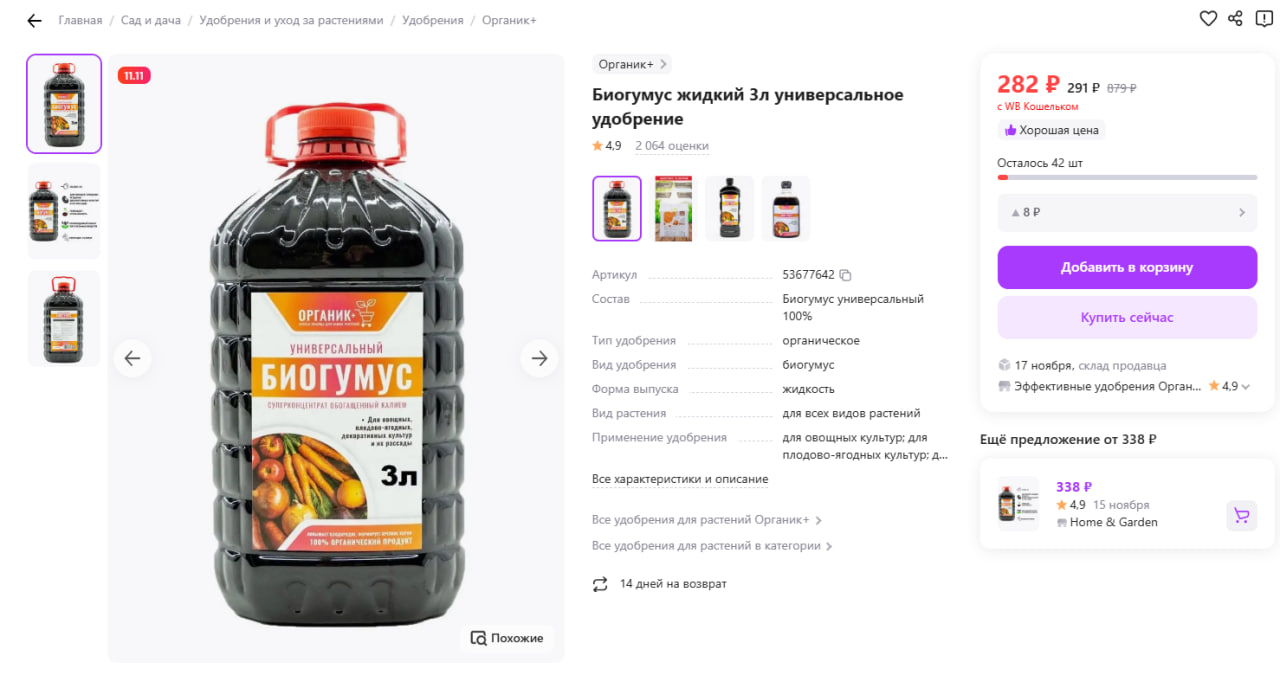The image size is (1280, 682).
Task: Click the back arrow icon
Action: (x=34, y=20)
